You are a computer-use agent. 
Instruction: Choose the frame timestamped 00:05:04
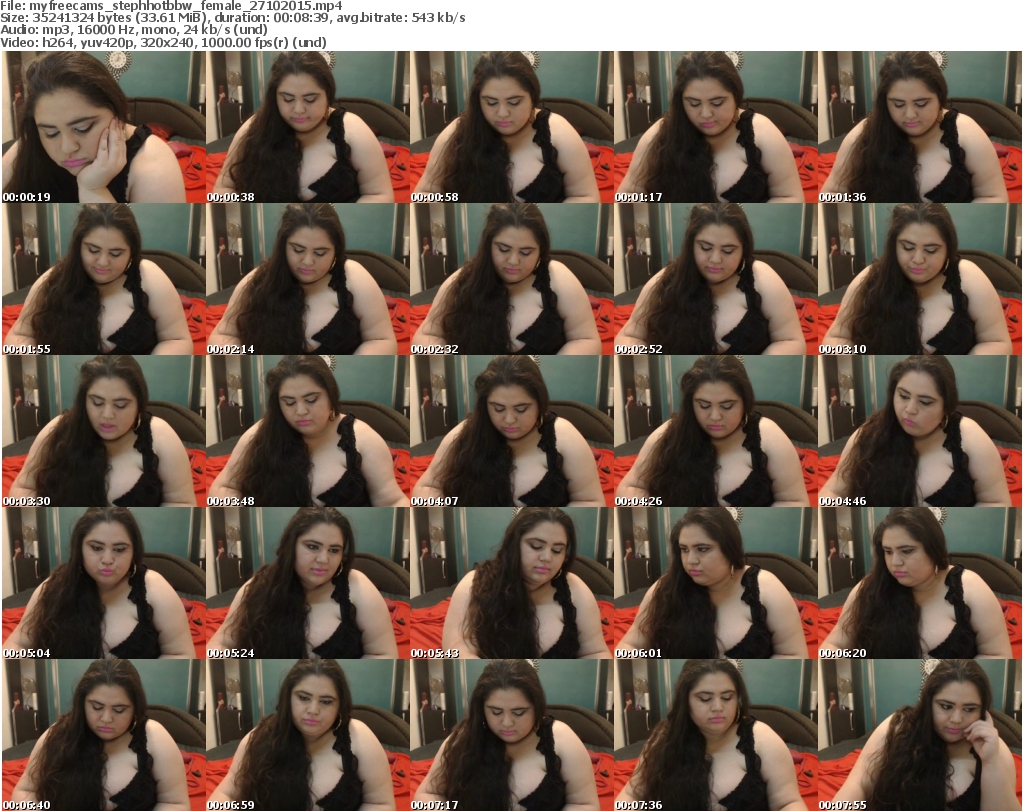pyautogui.click(x=104, y=583)
